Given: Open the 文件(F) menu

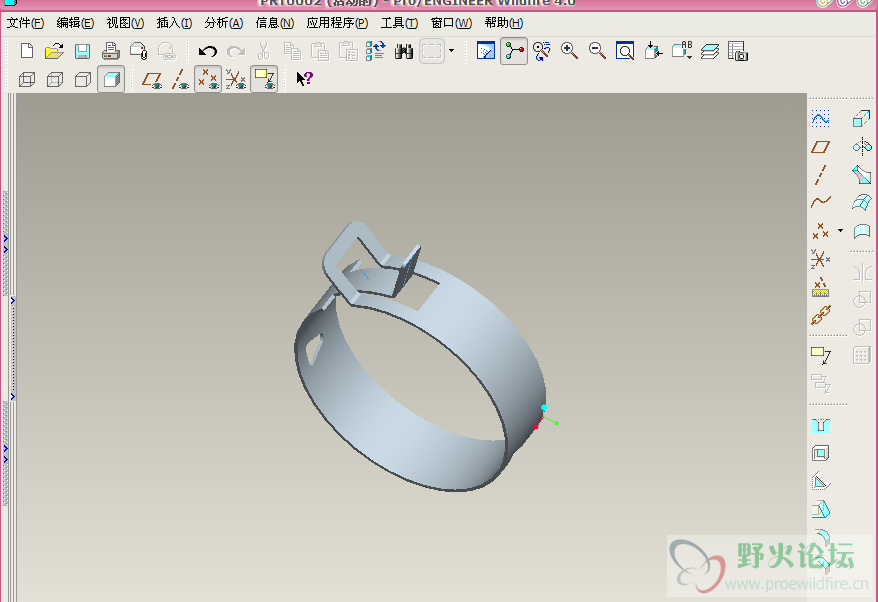Looking at the screenshot, I should (x=25, y=23).
